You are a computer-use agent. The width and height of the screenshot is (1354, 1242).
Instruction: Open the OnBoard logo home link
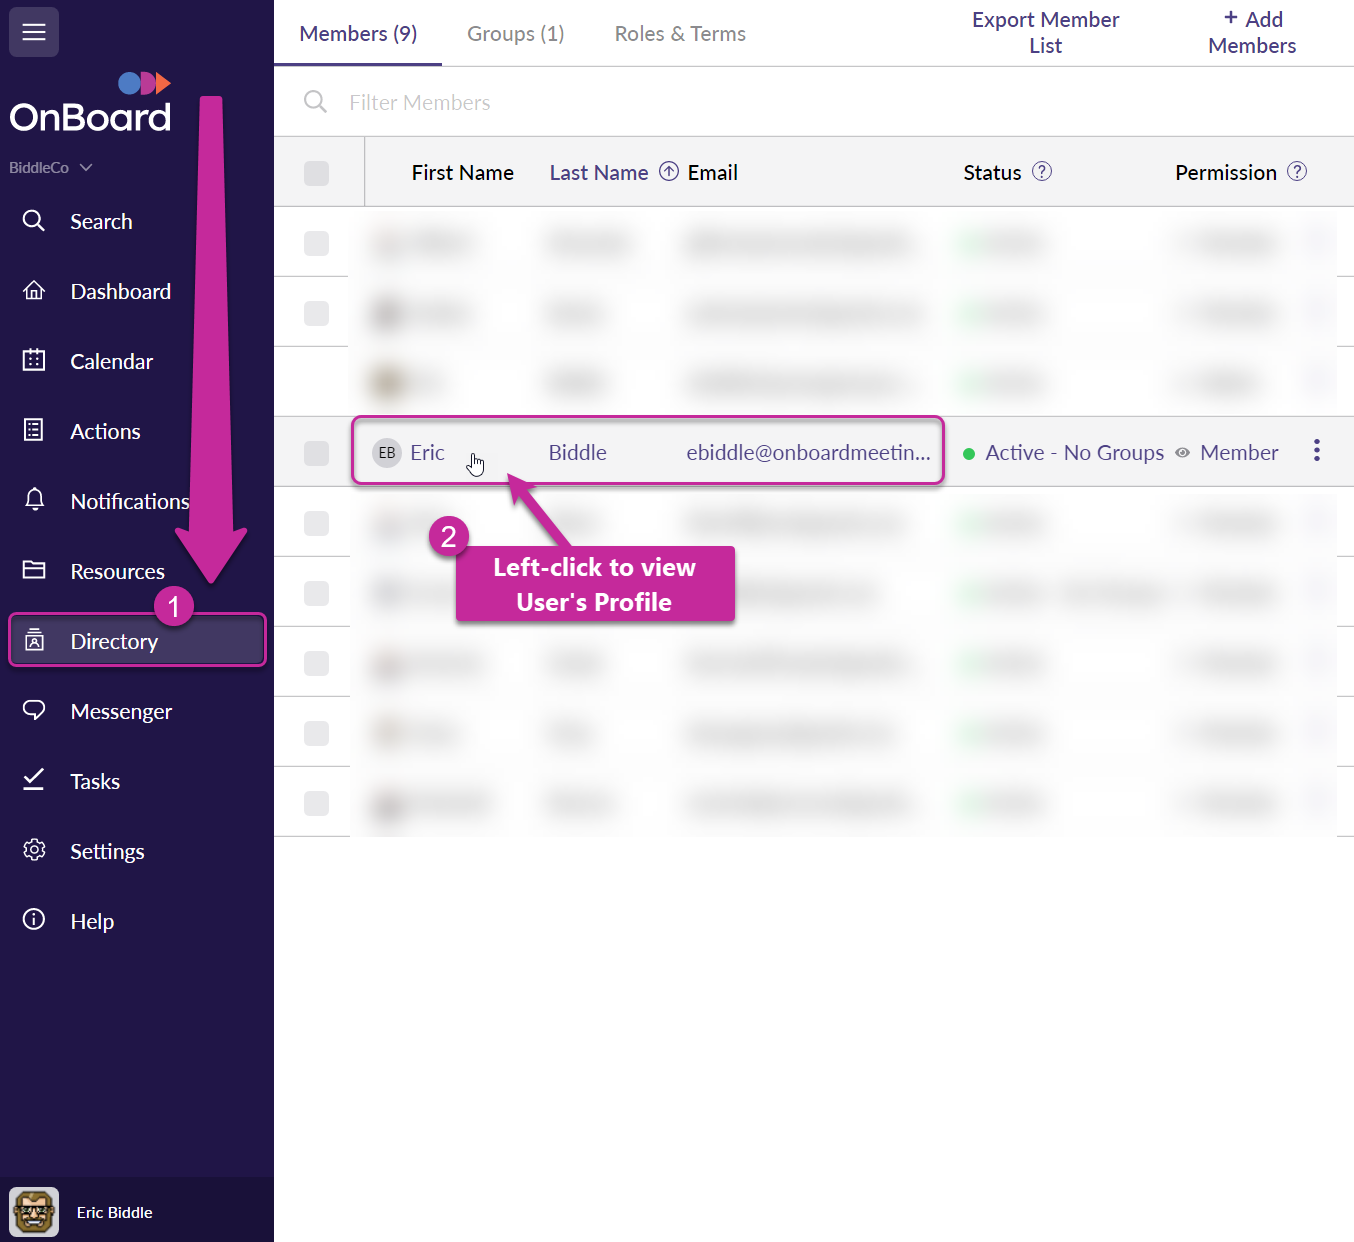[90, 103]
